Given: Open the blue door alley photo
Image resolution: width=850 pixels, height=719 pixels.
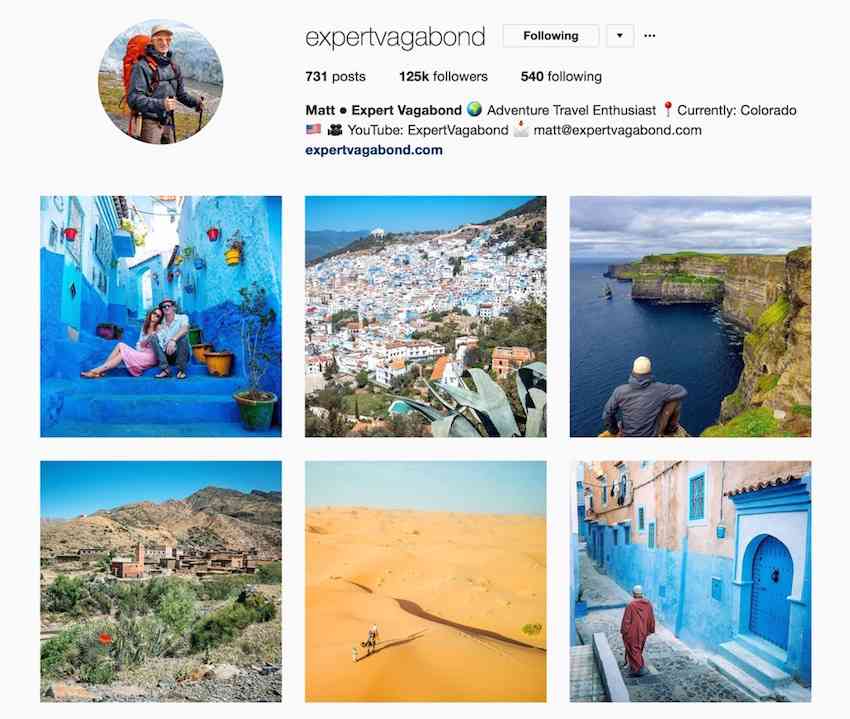Looking at the screenshot, I should click(690, 581).
